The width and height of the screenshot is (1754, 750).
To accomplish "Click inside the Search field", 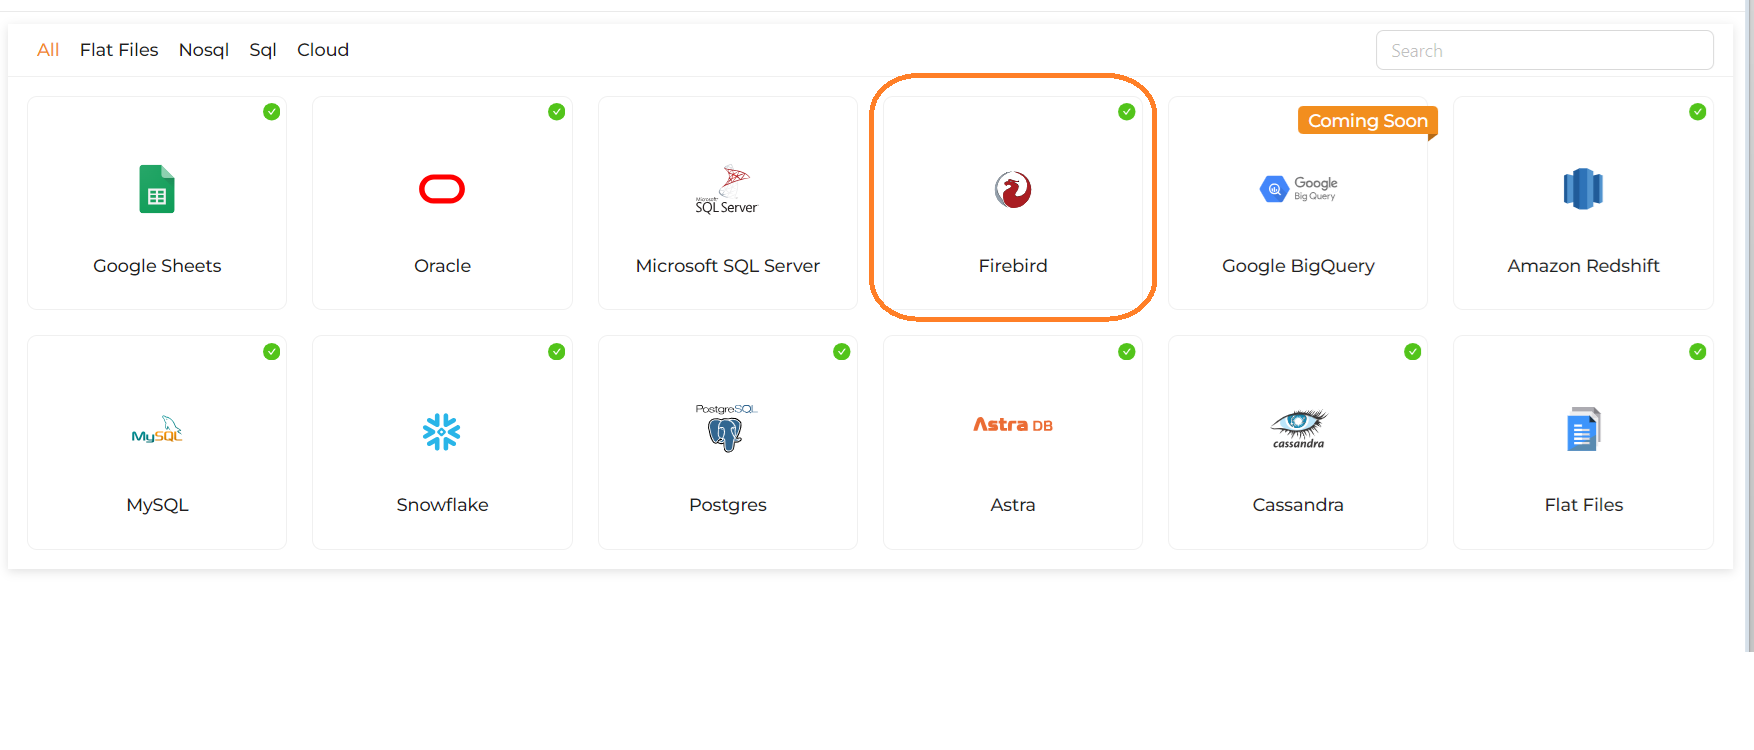I will click(x=1544, y=49).
